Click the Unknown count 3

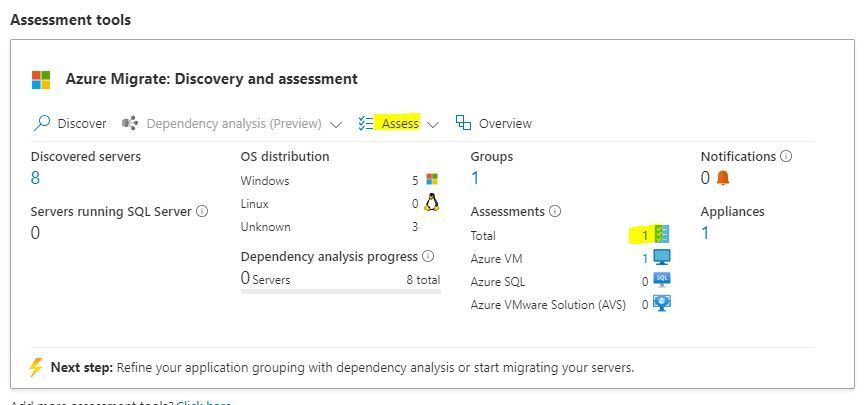(x=415, y=227)
